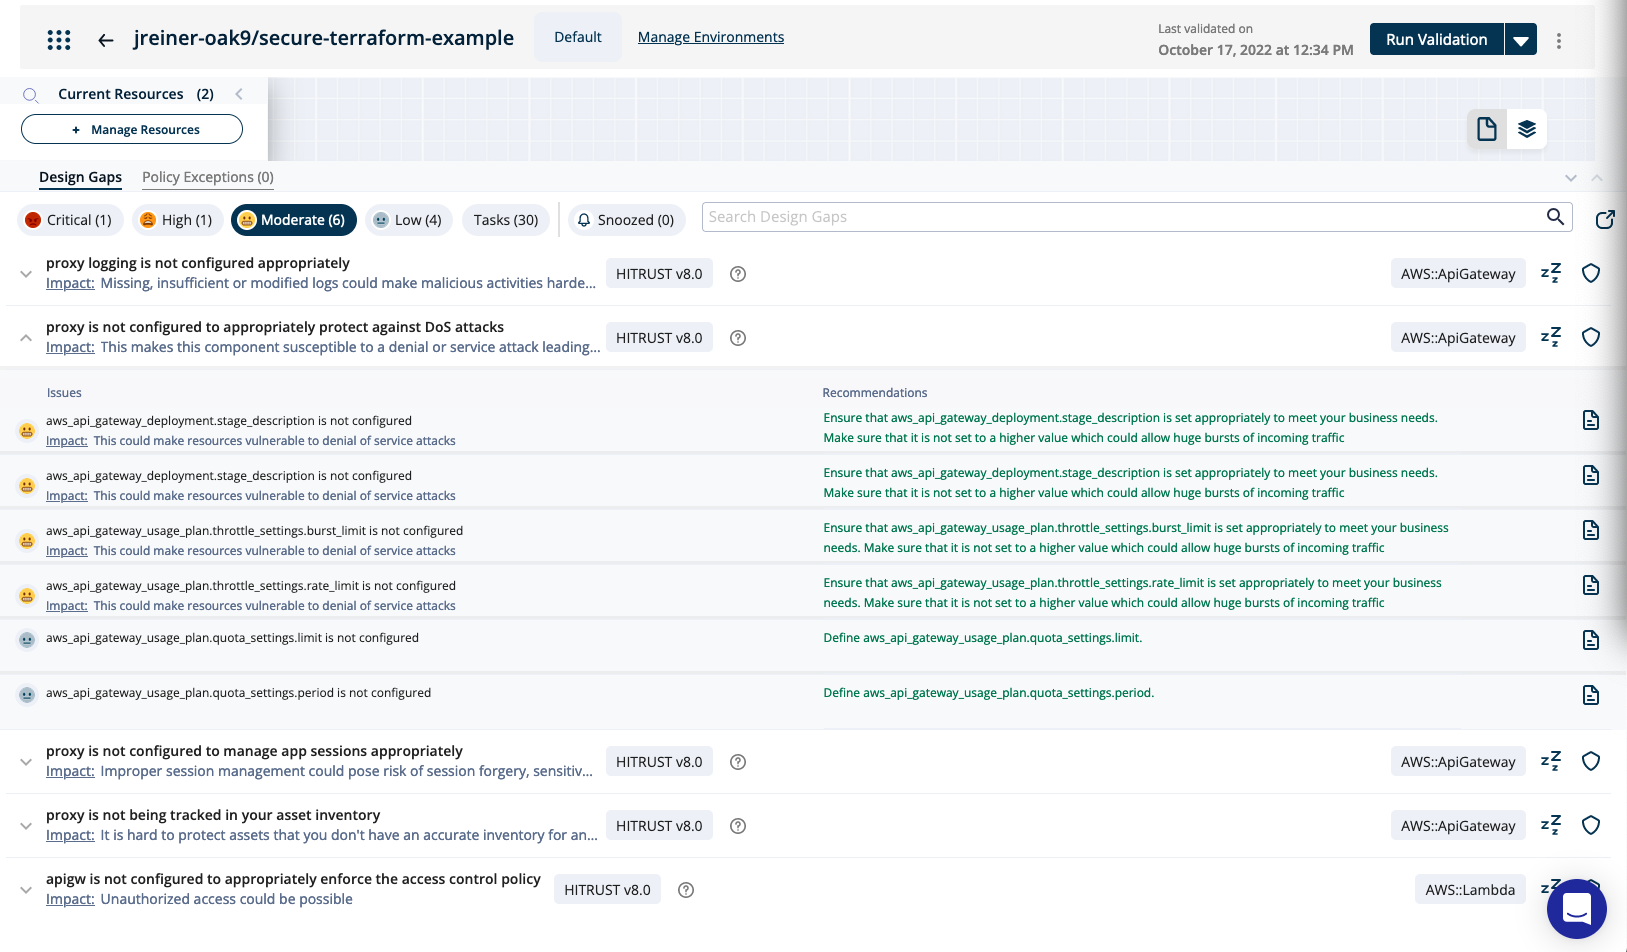Open Impact link under proxy logging gap
Image resolution: width=1627 pixels, height=952 pixels.
click(x=70, y=284)
